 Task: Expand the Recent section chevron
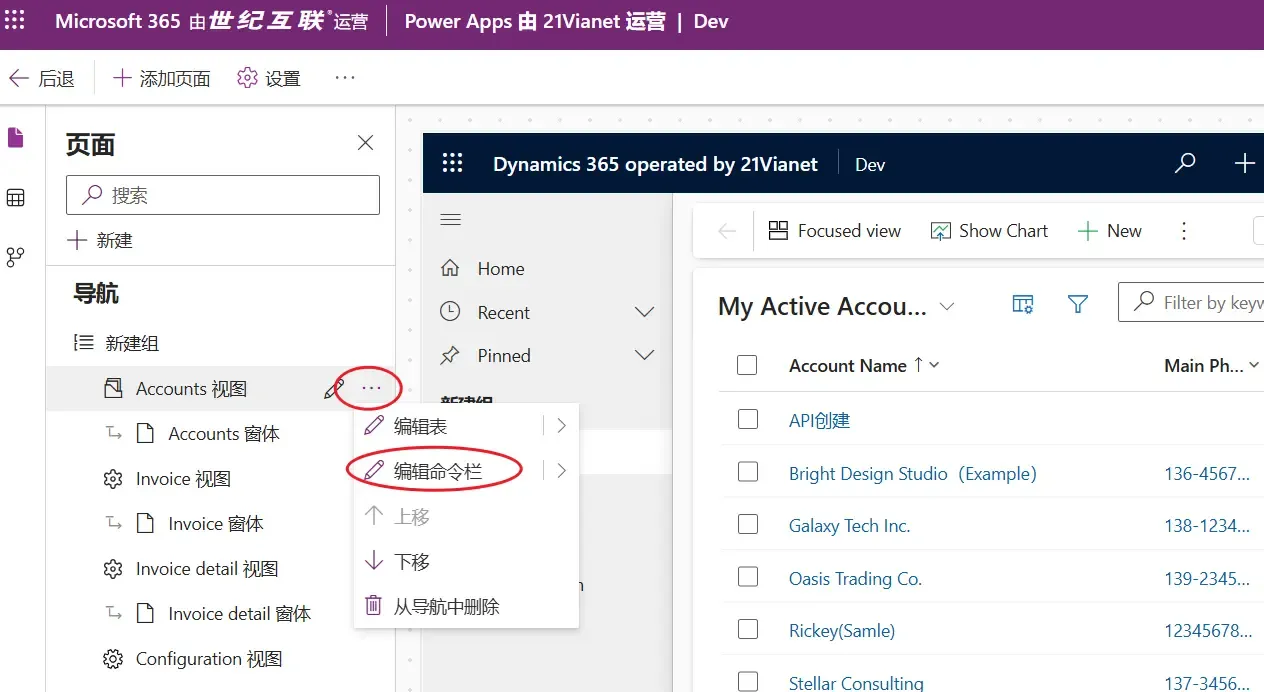[645, 312]
